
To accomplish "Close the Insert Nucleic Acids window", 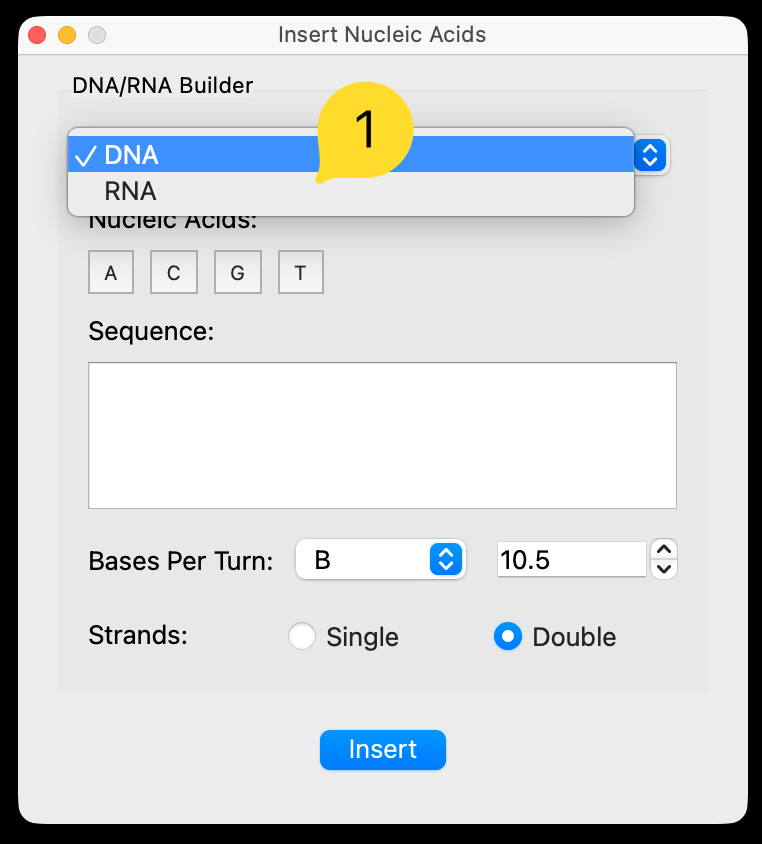I will tap(37, 35).
